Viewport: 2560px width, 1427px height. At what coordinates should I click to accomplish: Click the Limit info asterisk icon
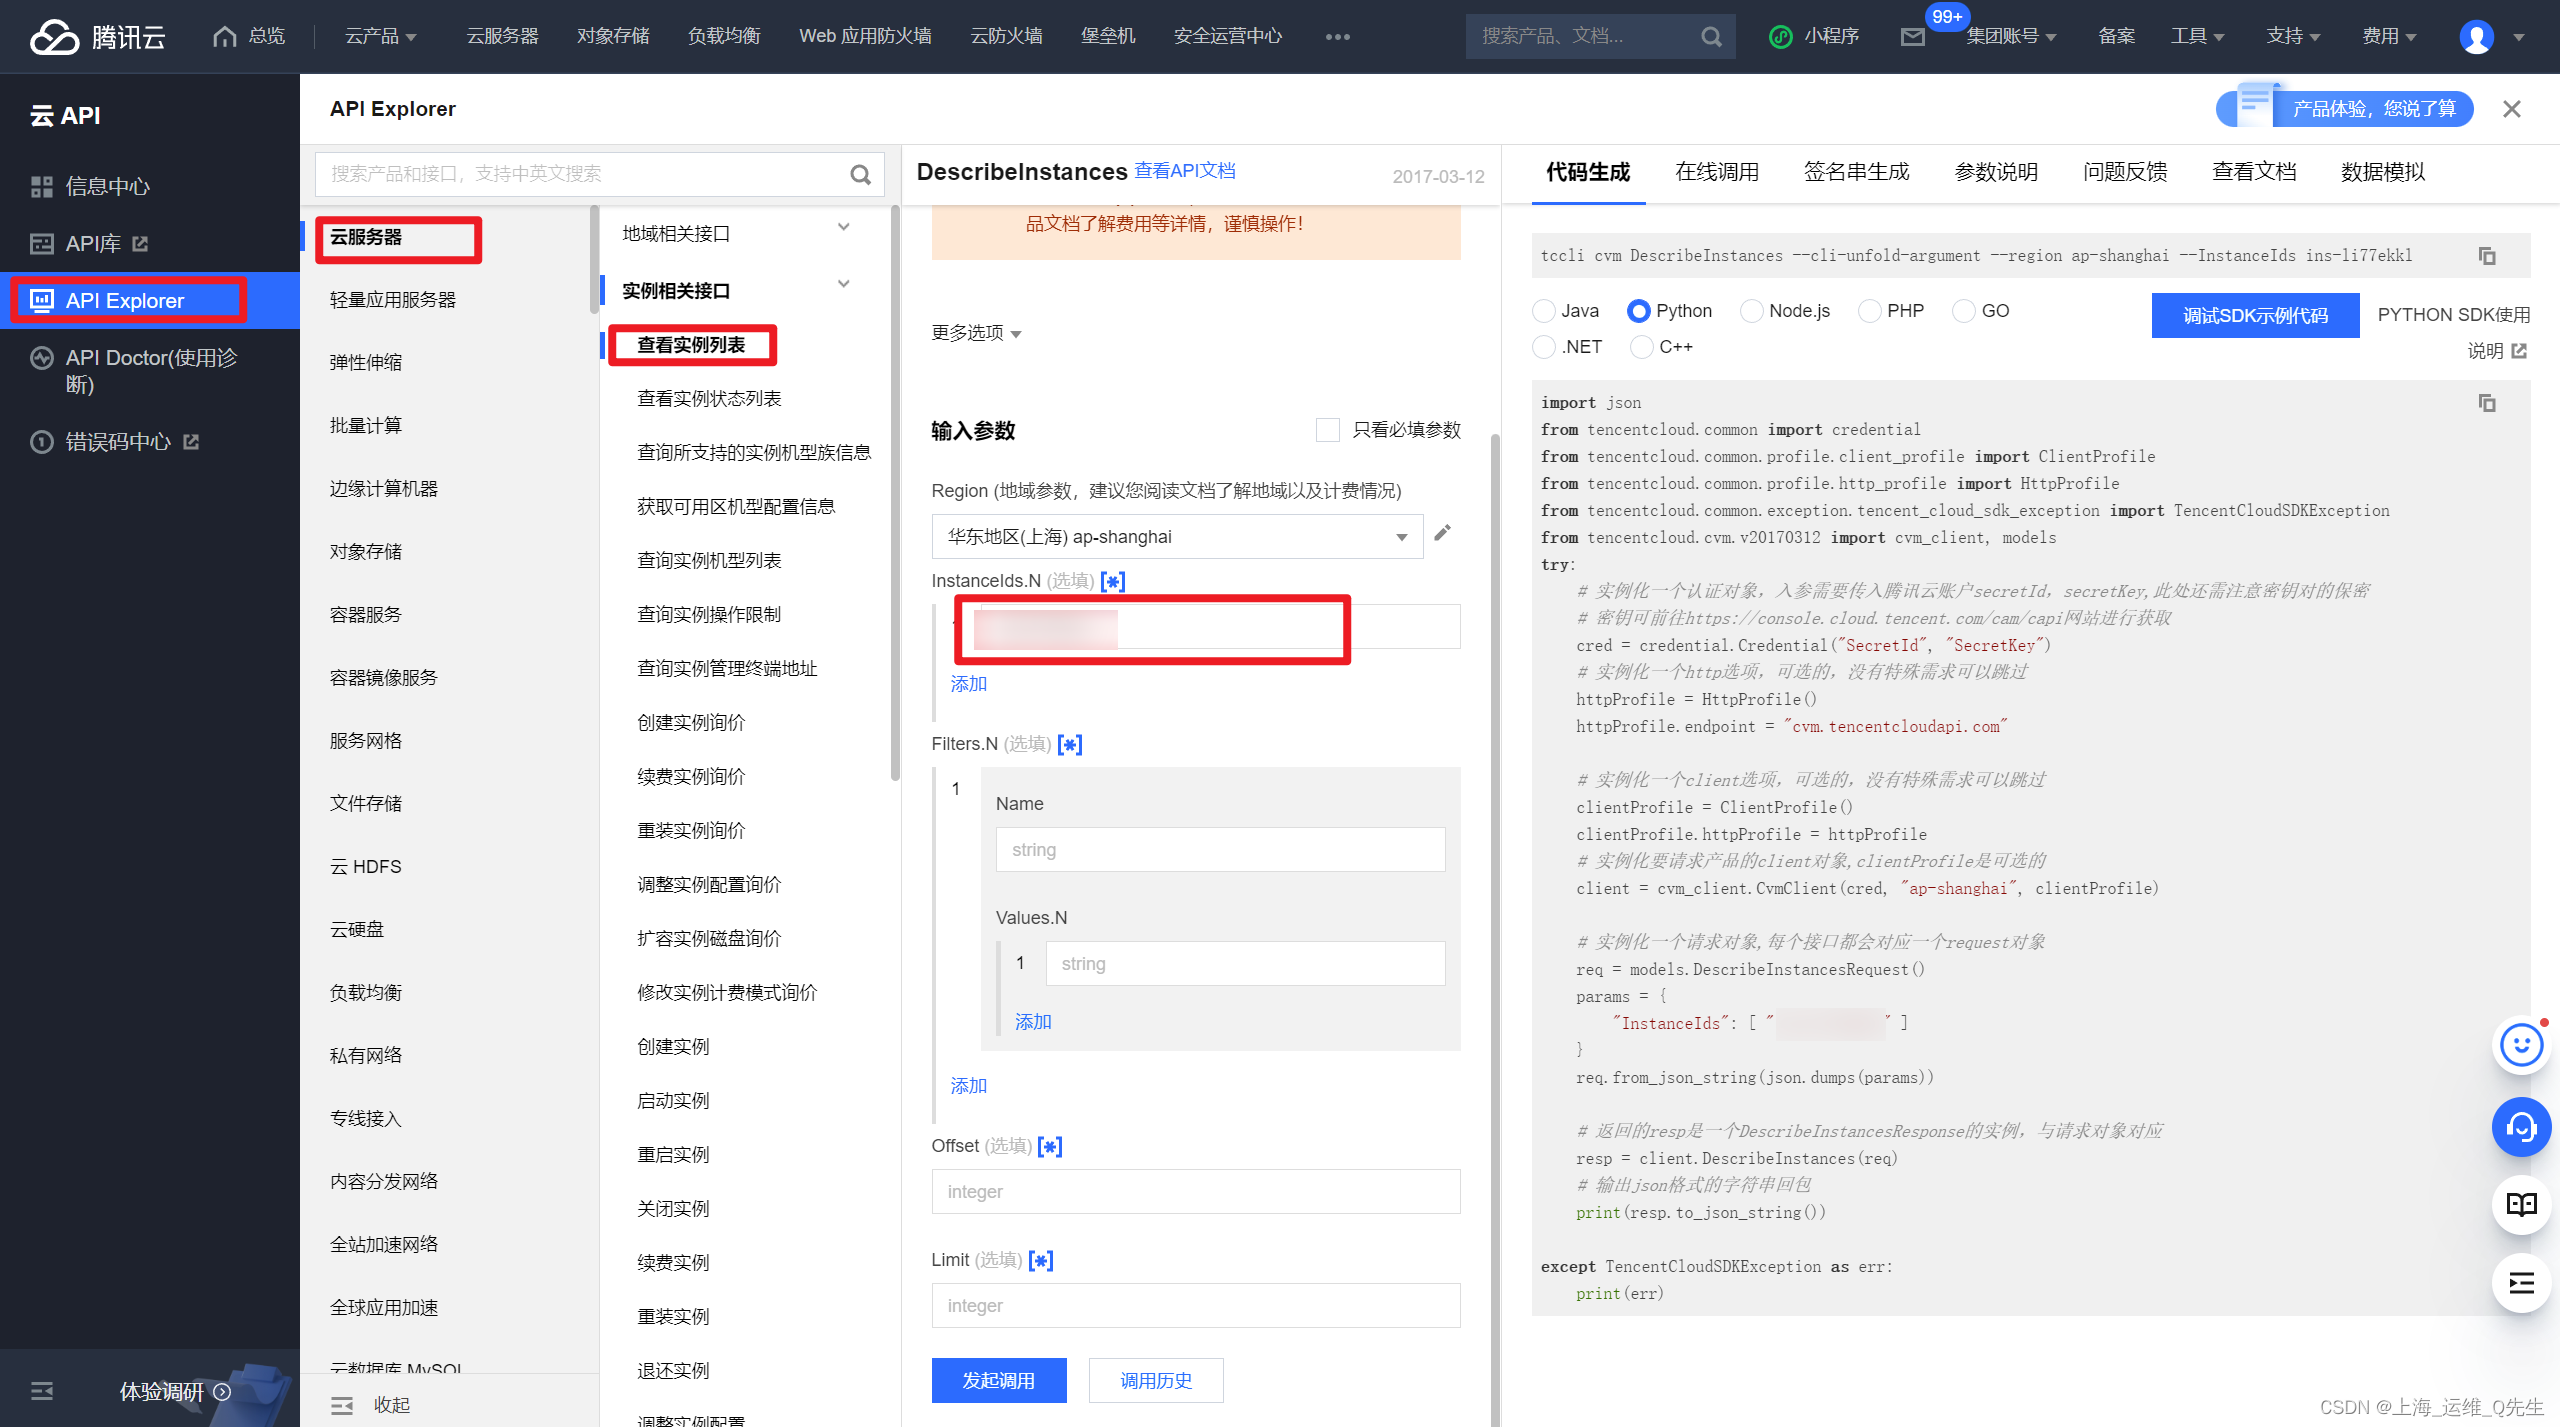(1041, 1260)
